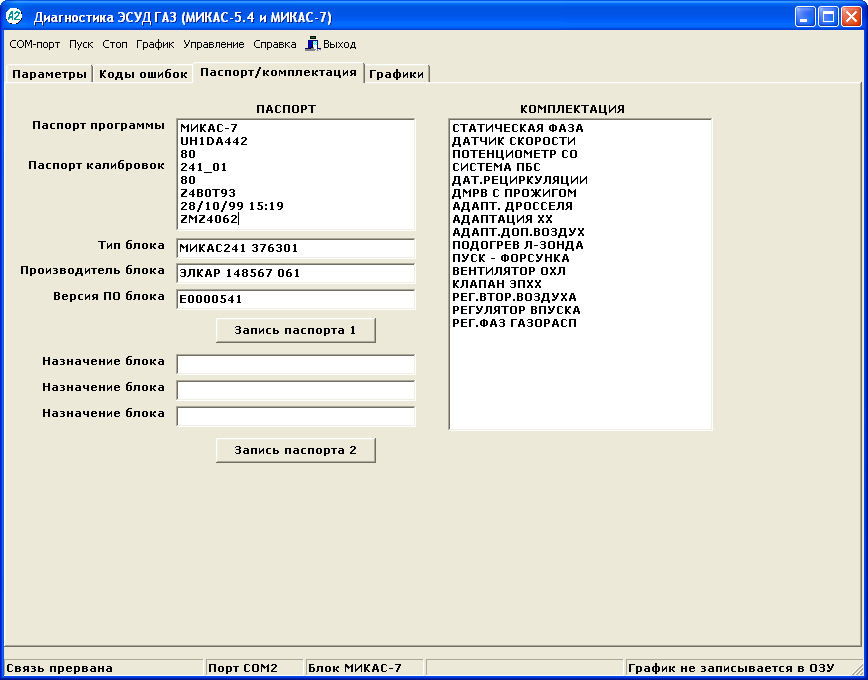Select ПОДОГРЕВ Л-ЗОНДА in the equipment list

[518, 245]
